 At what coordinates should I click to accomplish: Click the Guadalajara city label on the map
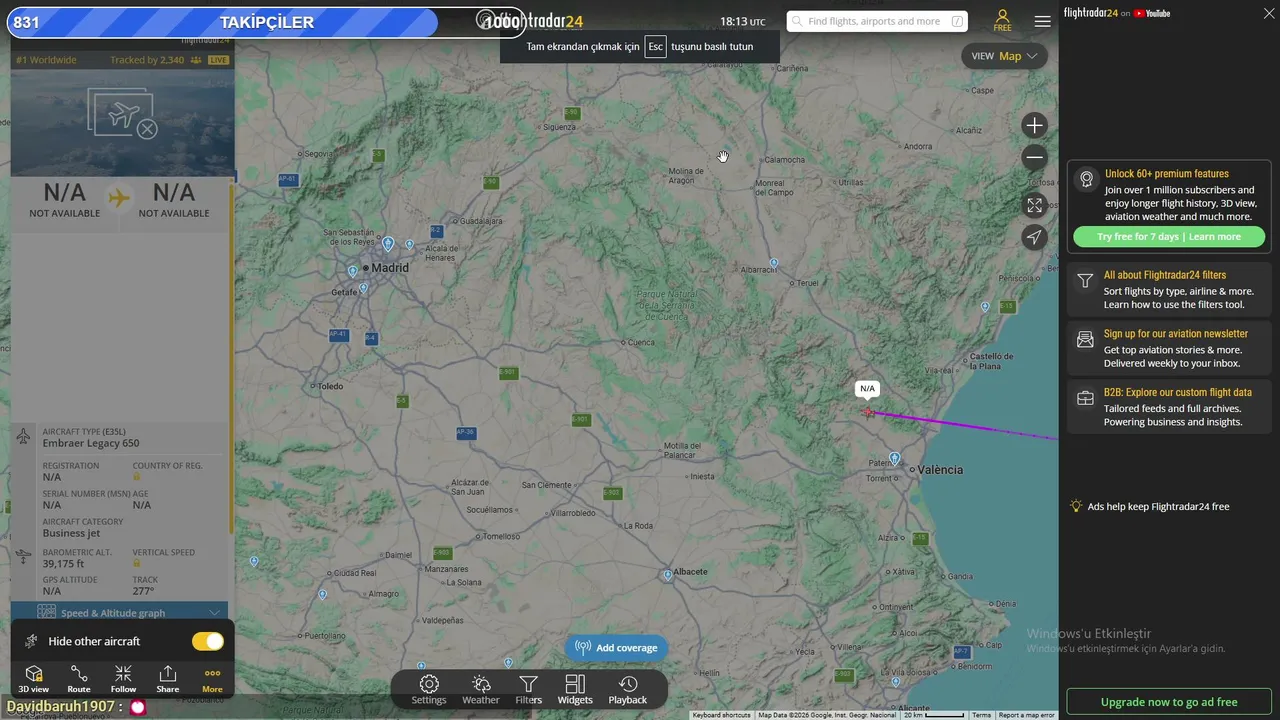click(x=479, y=221)
